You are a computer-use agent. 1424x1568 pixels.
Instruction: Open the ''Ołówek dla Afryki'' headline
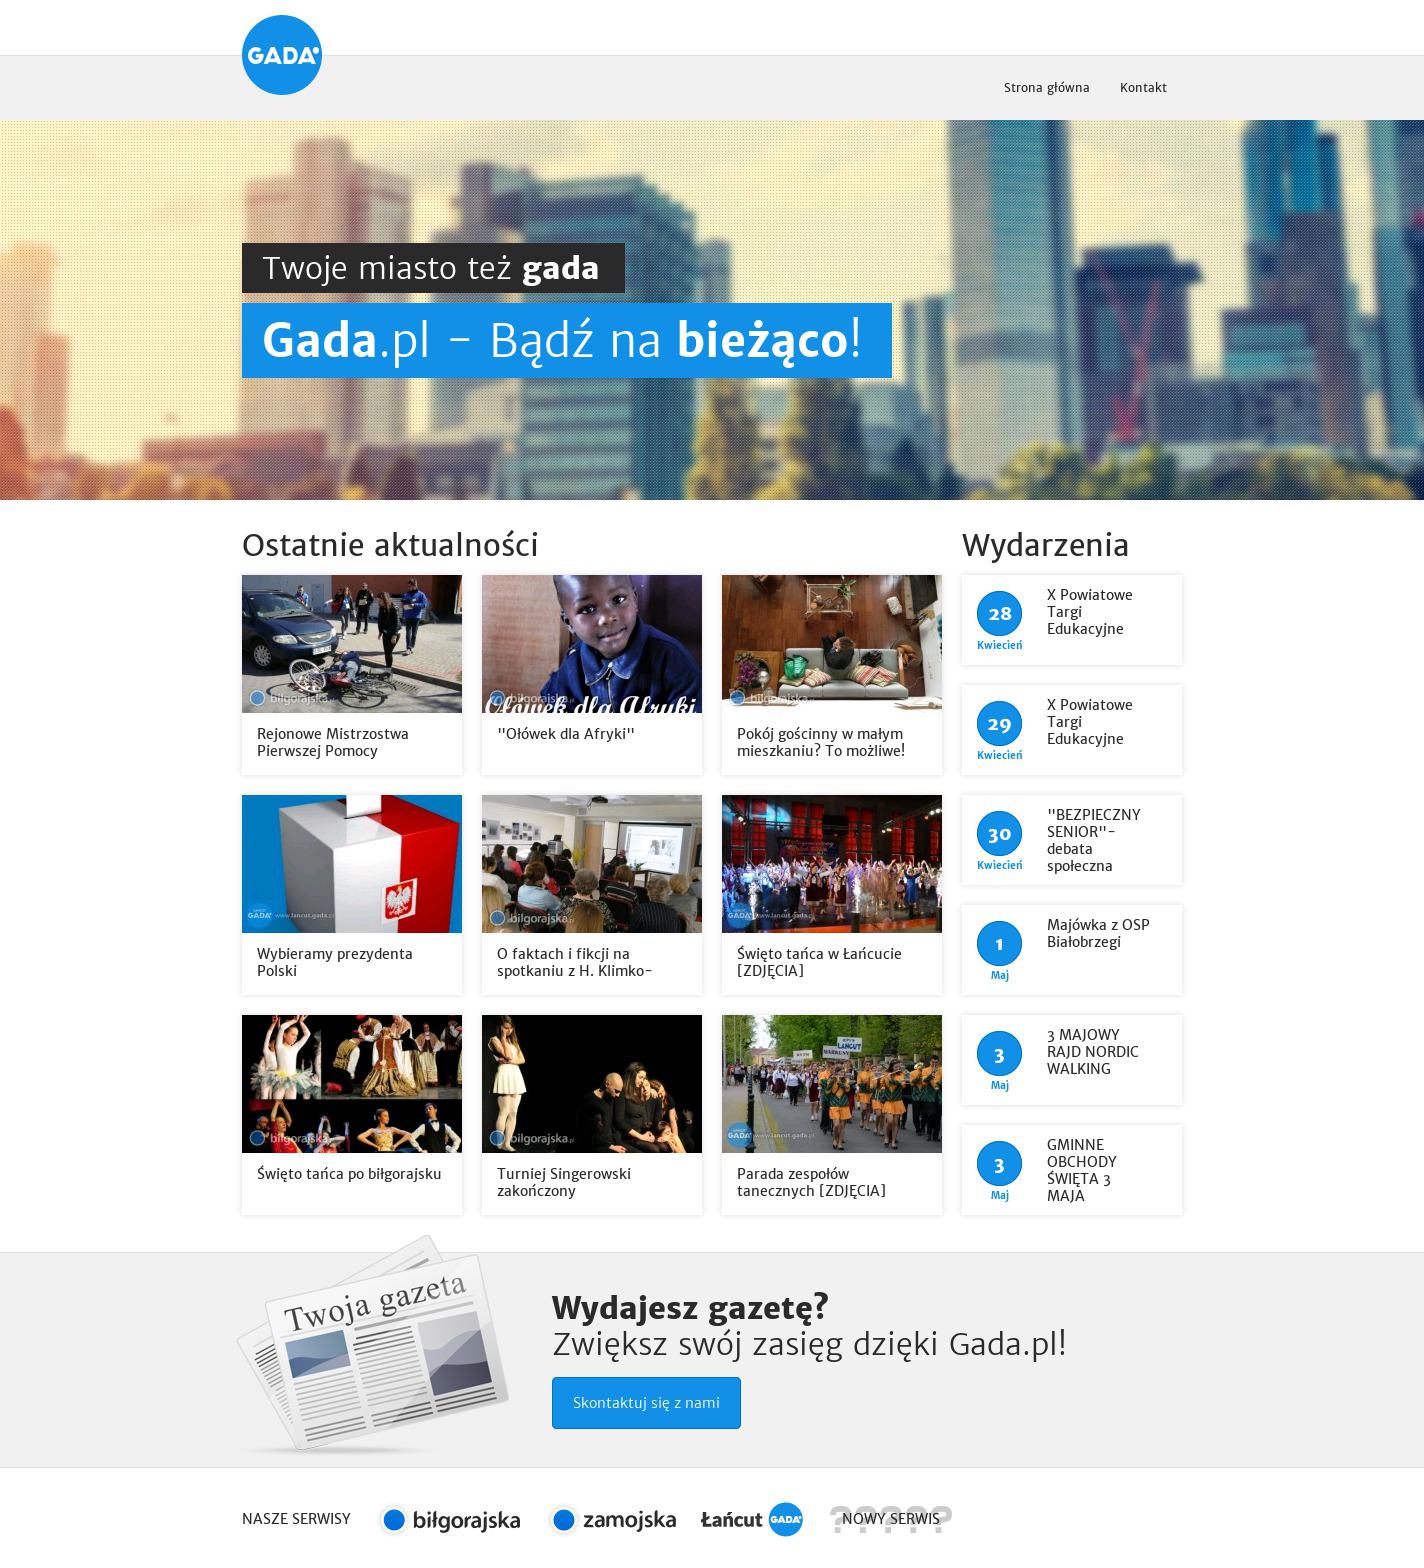click(x=566, y=734)
